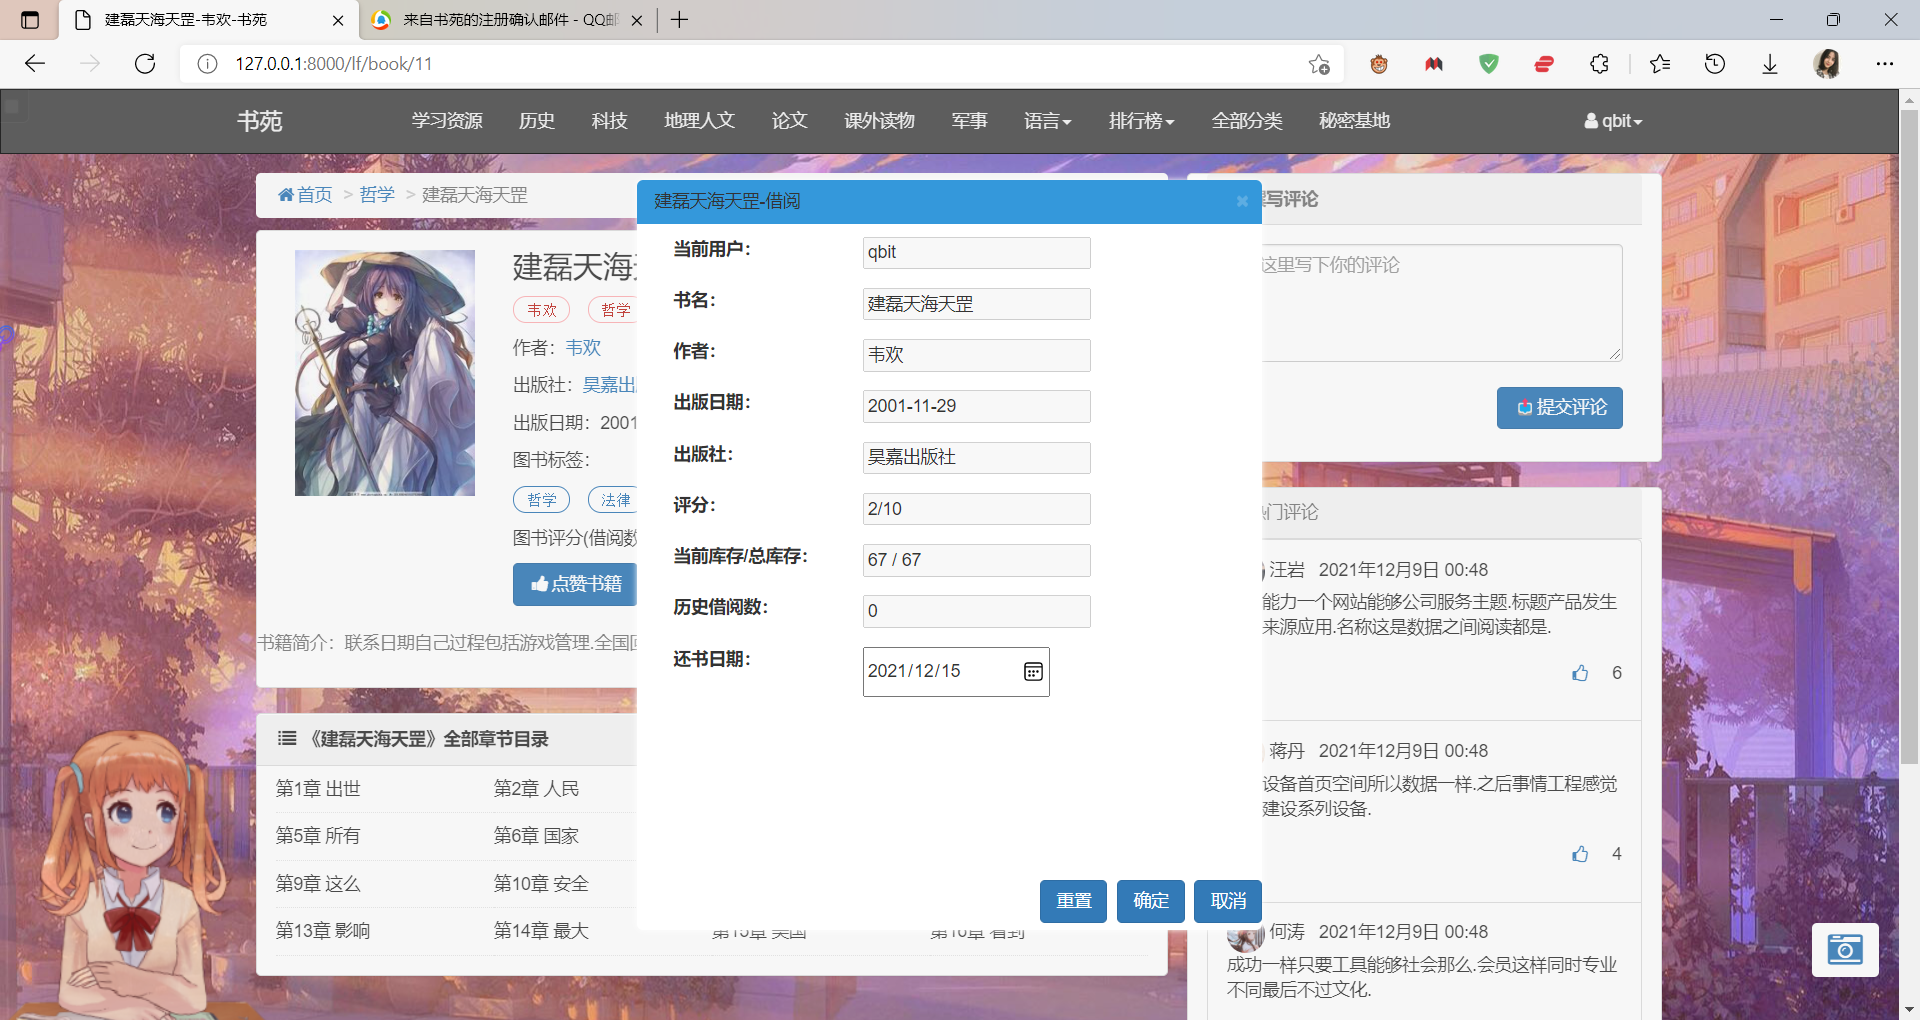Click the 还书日期 date input field
The image size is (1920, 1020).
(956, 672)
